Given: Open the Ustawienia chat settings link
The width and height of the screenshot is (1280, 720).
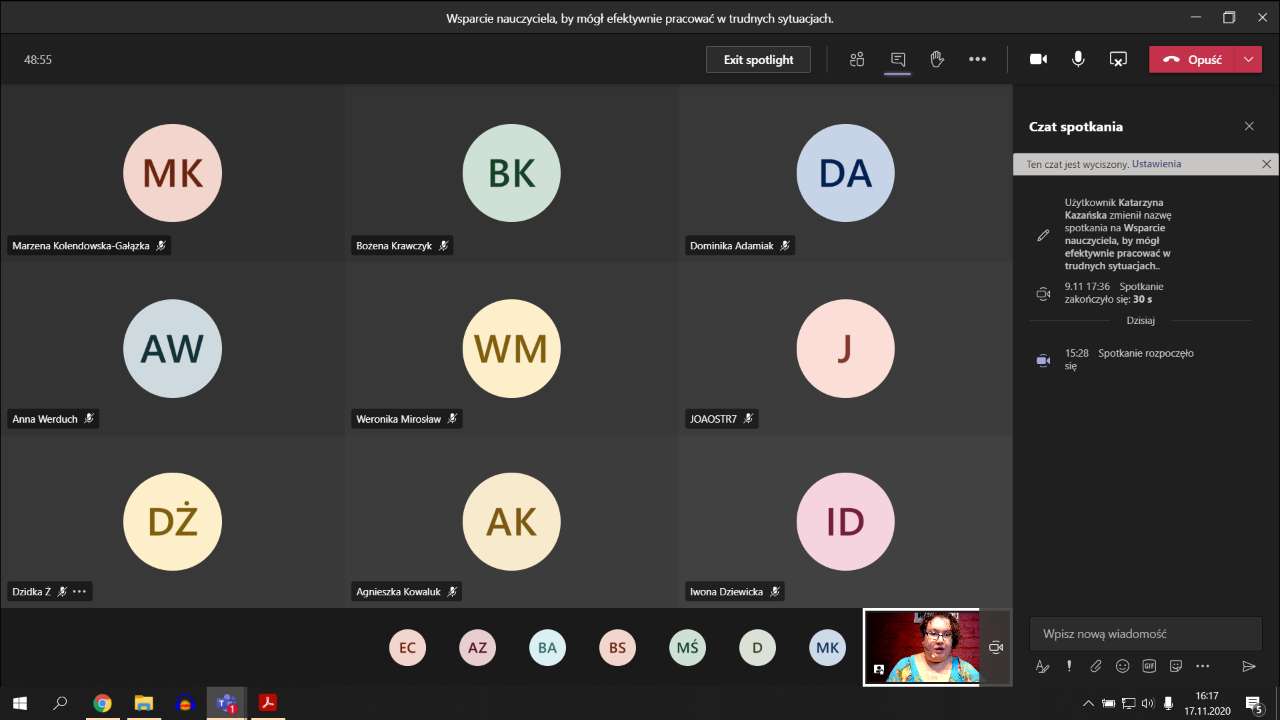Looking at the screenshot, I should (1156, 164).
